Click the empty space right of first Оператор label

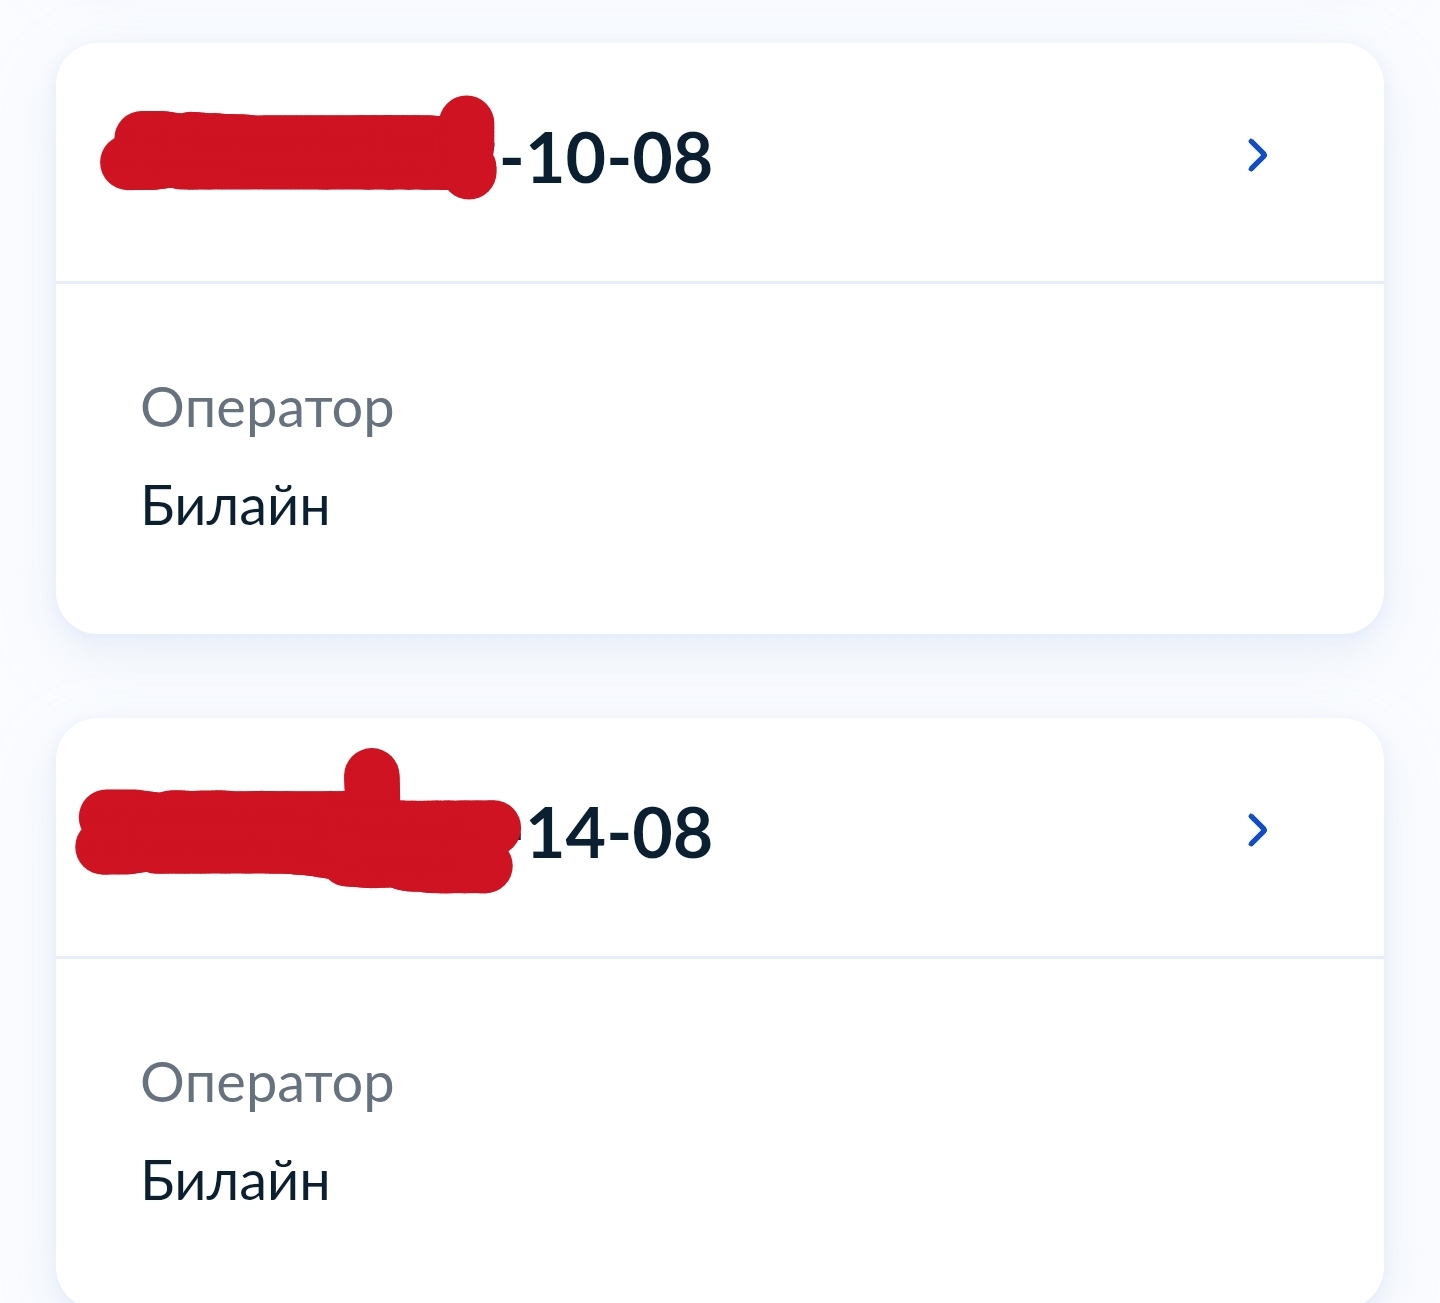coord(800,409)
